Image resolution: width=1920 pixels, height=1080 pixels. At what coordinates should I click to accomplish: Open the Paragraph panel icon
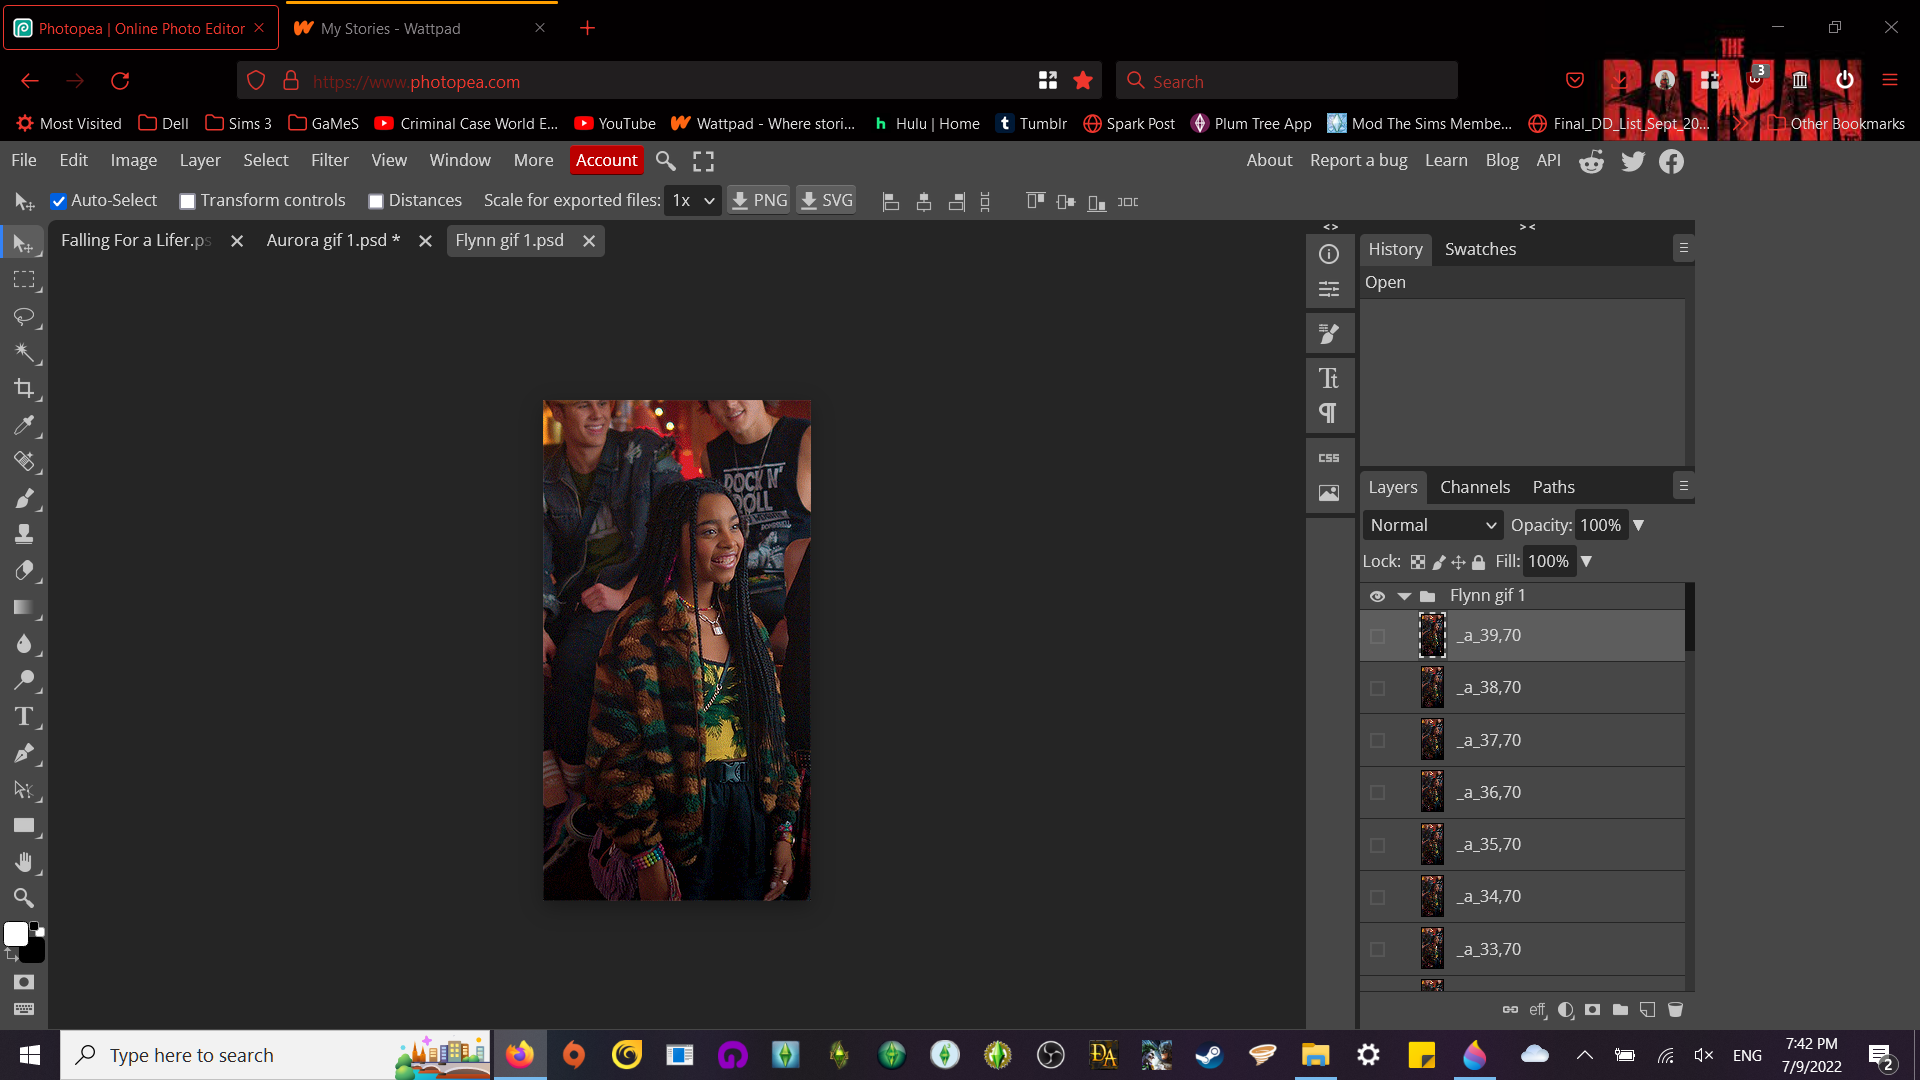1329,413
